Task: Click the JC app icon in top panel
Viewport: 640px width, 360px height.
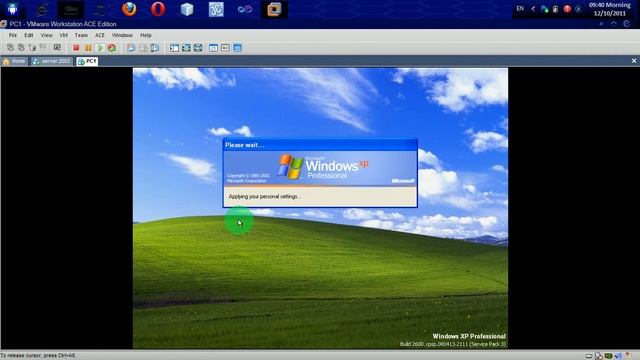Action: (216, 9)
